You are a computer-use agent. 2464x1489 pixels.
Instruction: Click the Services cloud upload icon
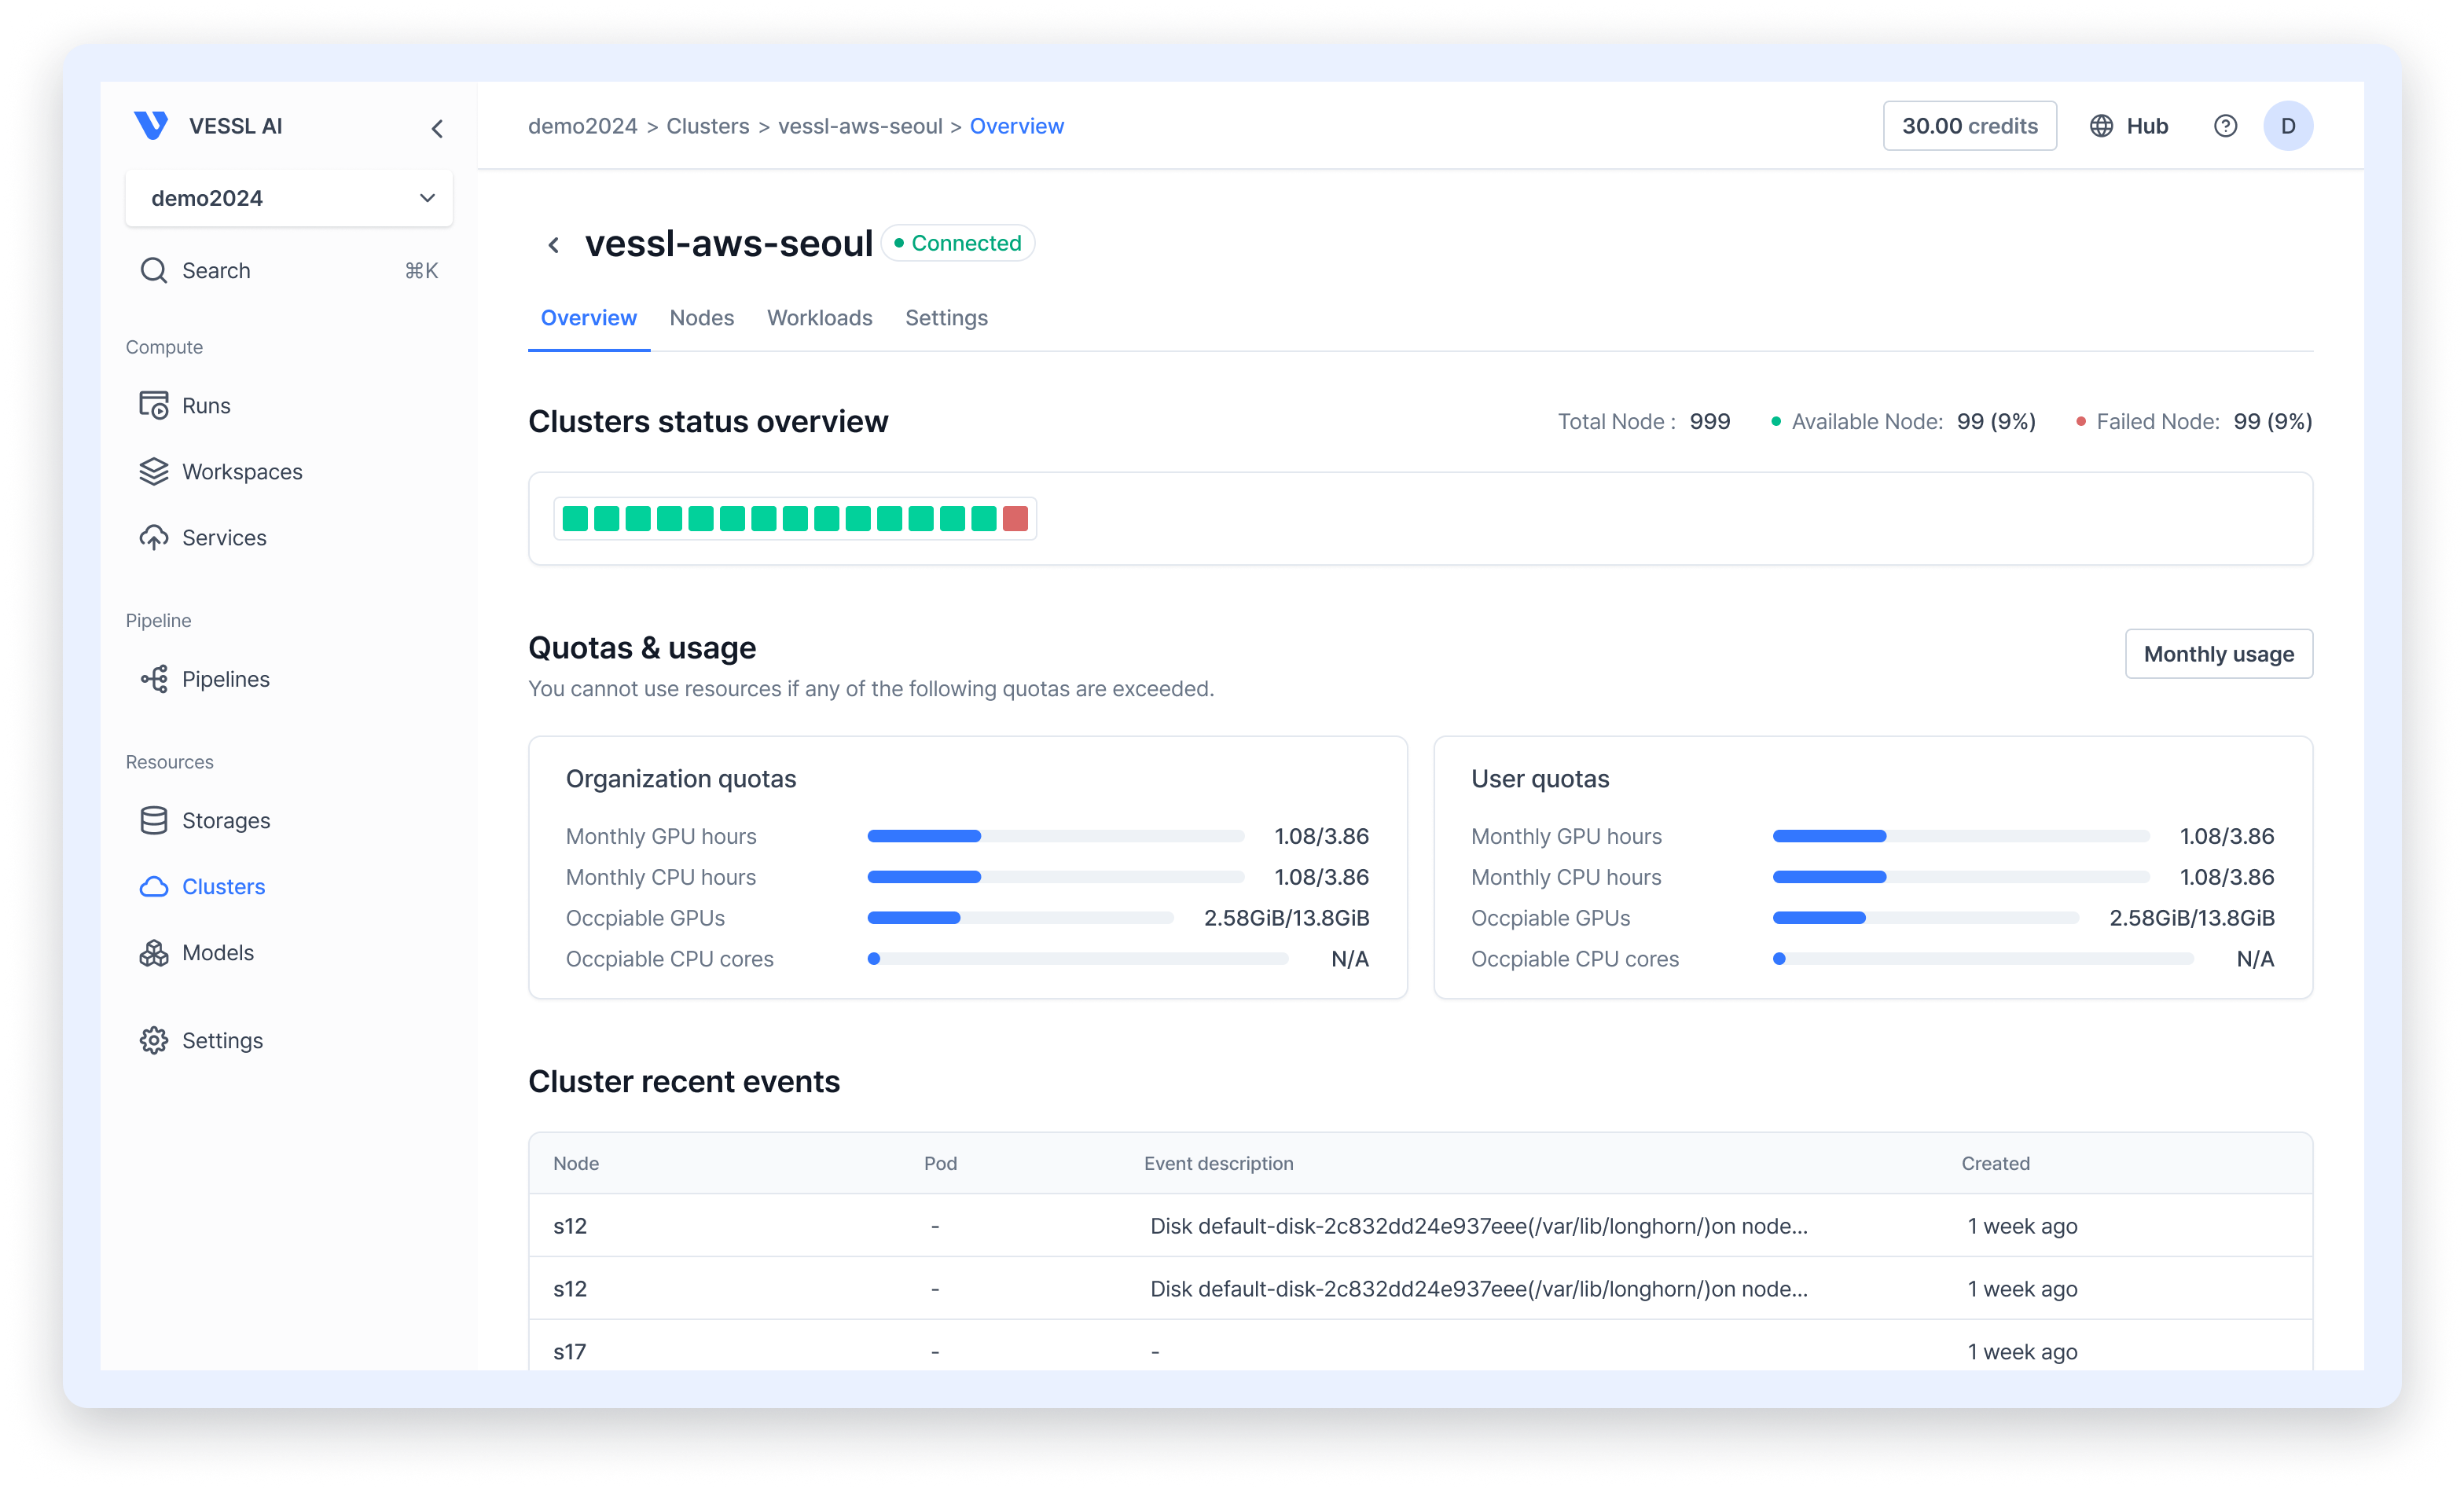[153, 537]
